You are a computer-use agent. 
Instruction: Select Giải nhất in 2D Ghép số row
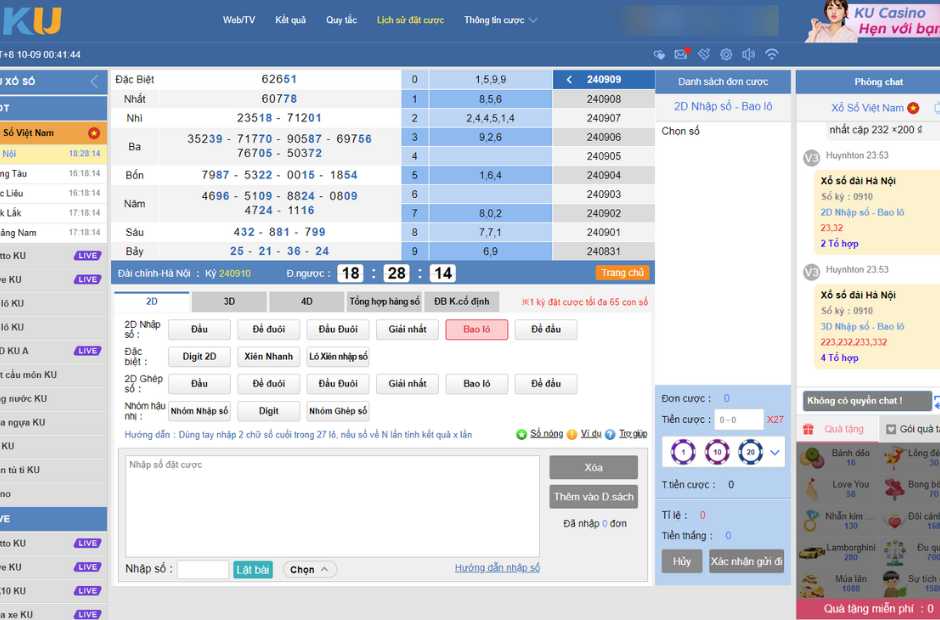(407, 383)
